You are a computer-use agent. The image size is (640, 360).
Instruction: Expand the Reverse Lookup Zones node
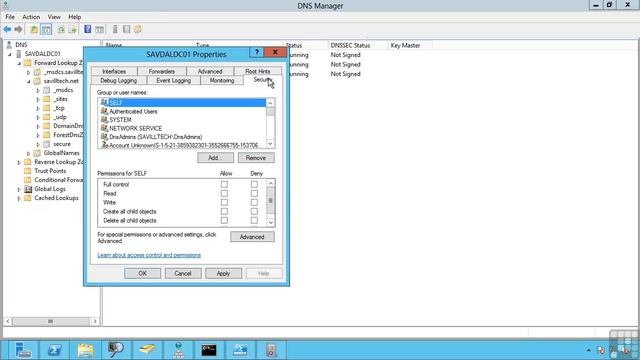pyautogui.click(x=19, y=162)
